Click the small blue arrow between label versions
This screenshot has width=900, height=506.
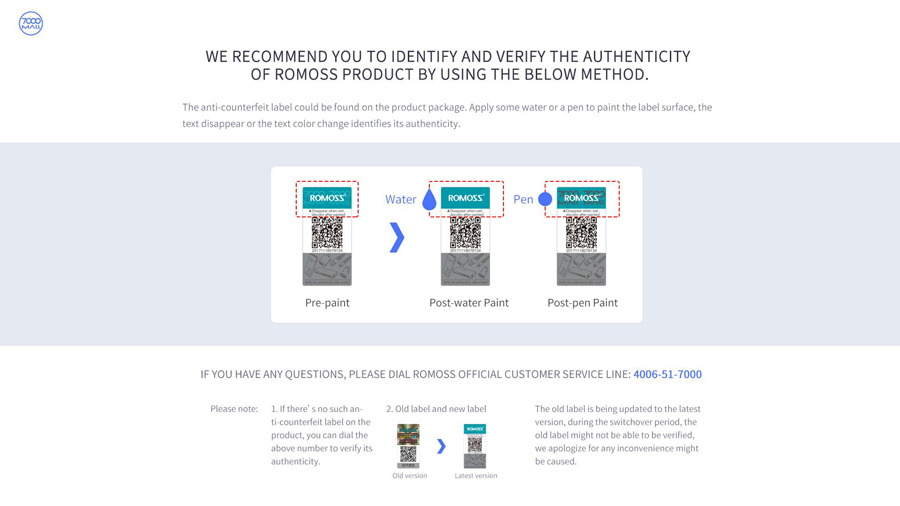[441, 446]
